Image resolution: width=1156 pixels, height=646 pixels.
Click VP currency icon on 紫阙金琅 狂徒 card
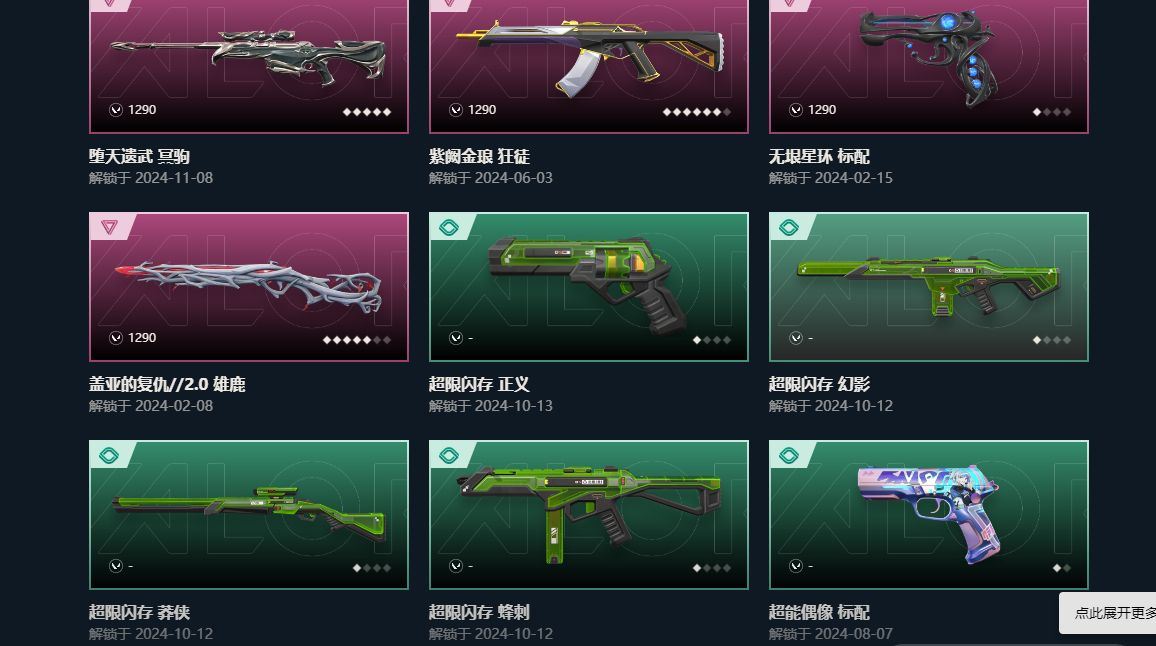click(x=456, y=110)
